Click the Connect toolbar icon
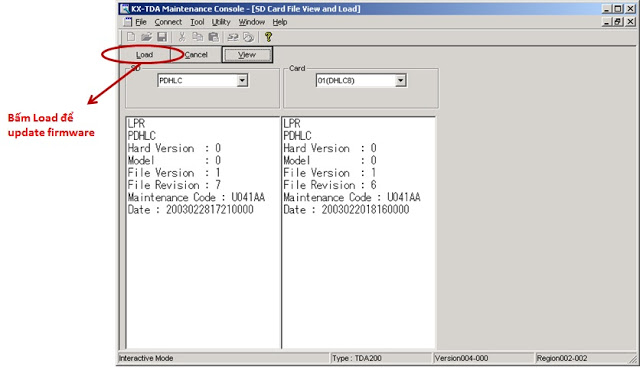 [233, 37]
